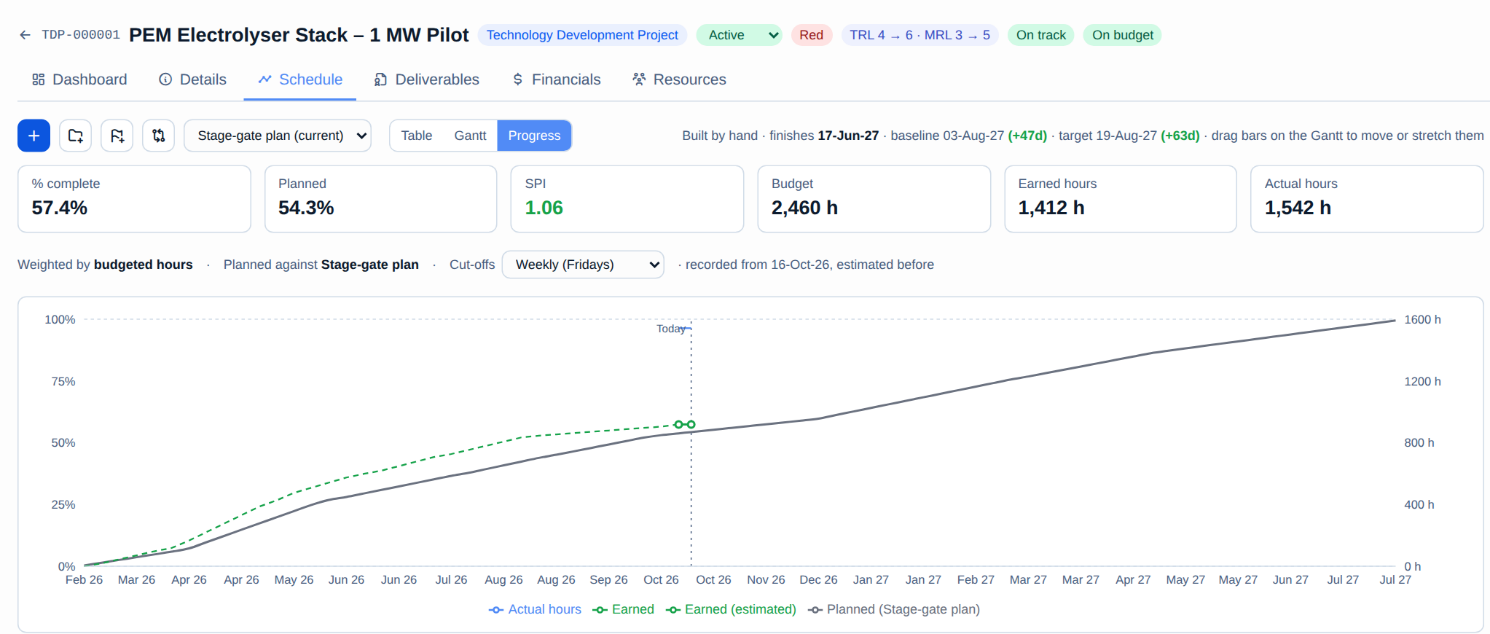Click the compare plans icon button
Screen dimensions: 1490x634
pos(158,136)
